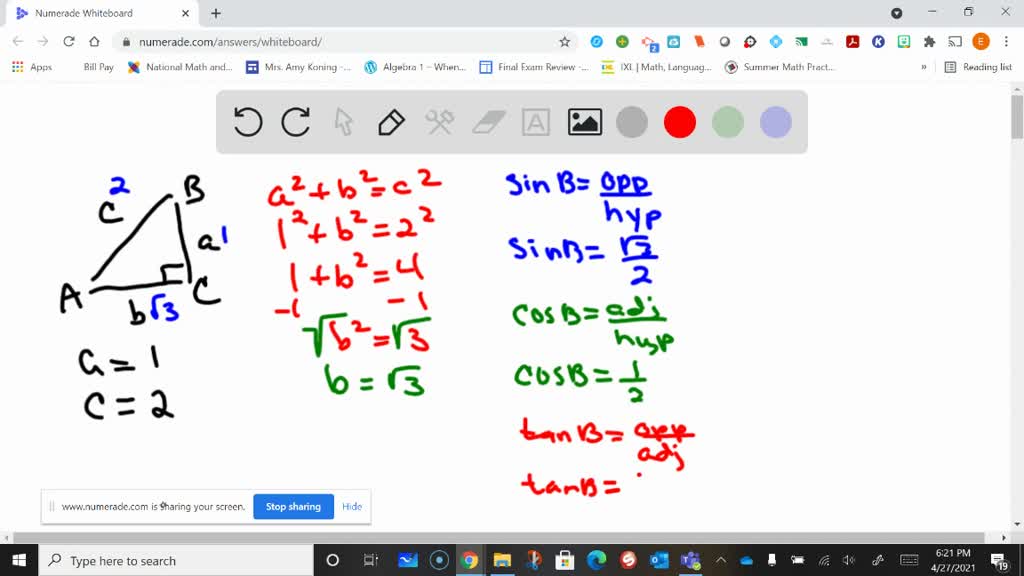Select the pointer/cursor tool
1024x576 pixels.
[x=343, y=122]
